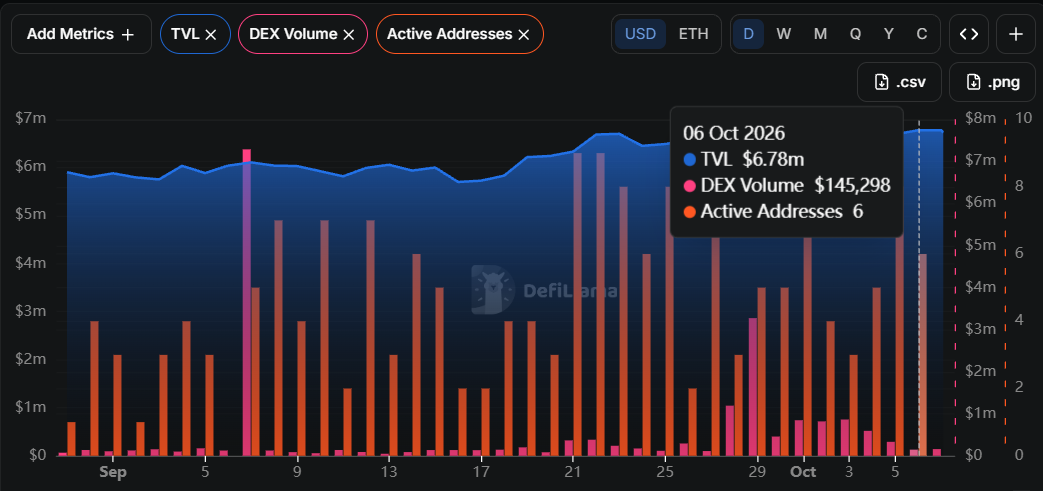This screenshot has width=1043, height=491.
Task: Select the monthly (M) interval
Action: 820,34
